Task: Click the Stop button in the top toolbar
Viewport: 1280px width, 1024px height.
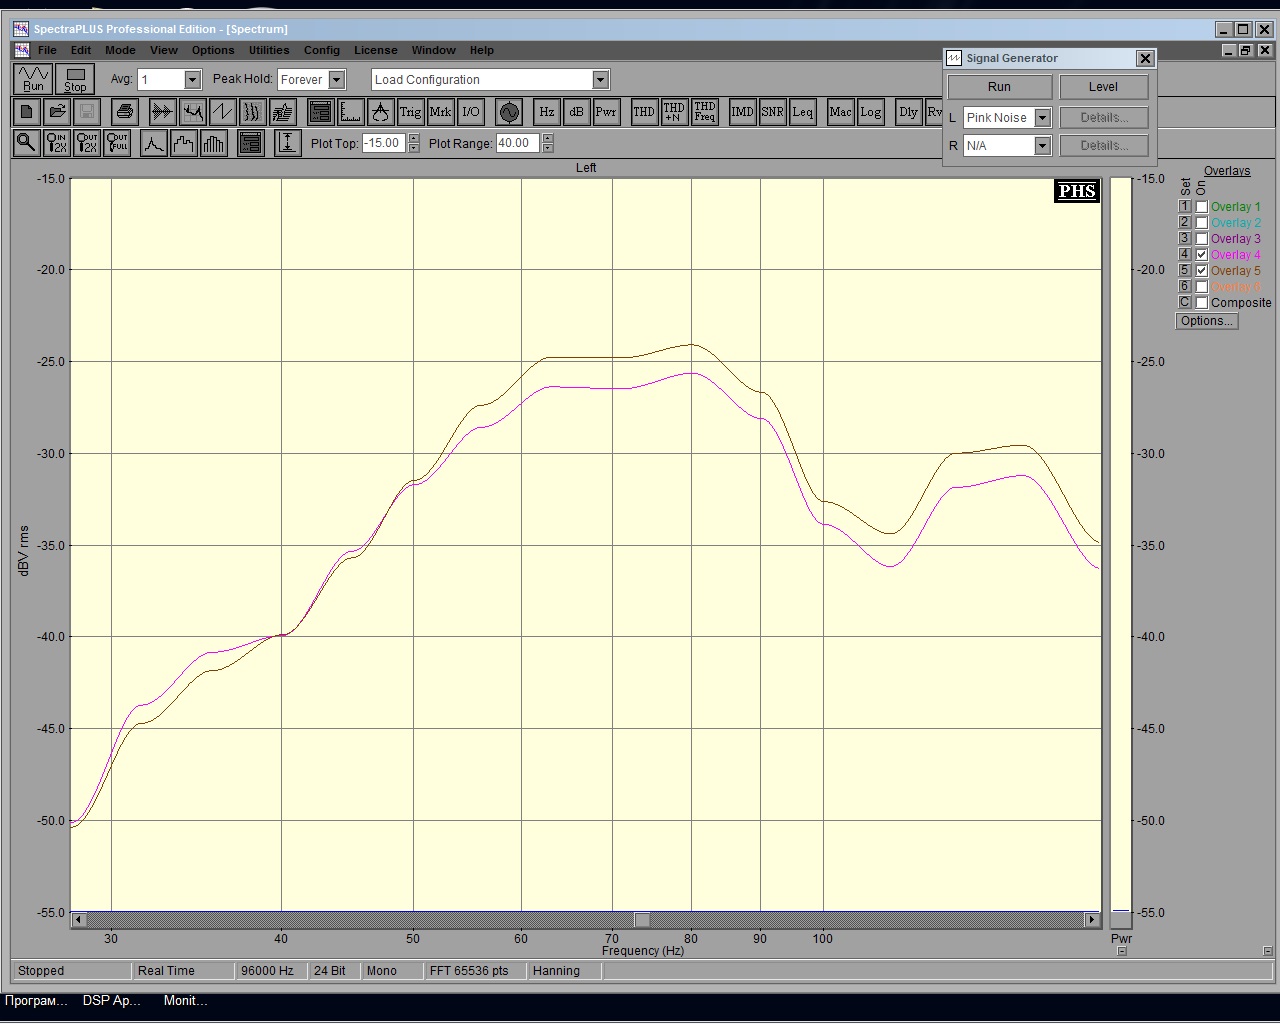Action: pyautogui.click(x=75, y=79)
